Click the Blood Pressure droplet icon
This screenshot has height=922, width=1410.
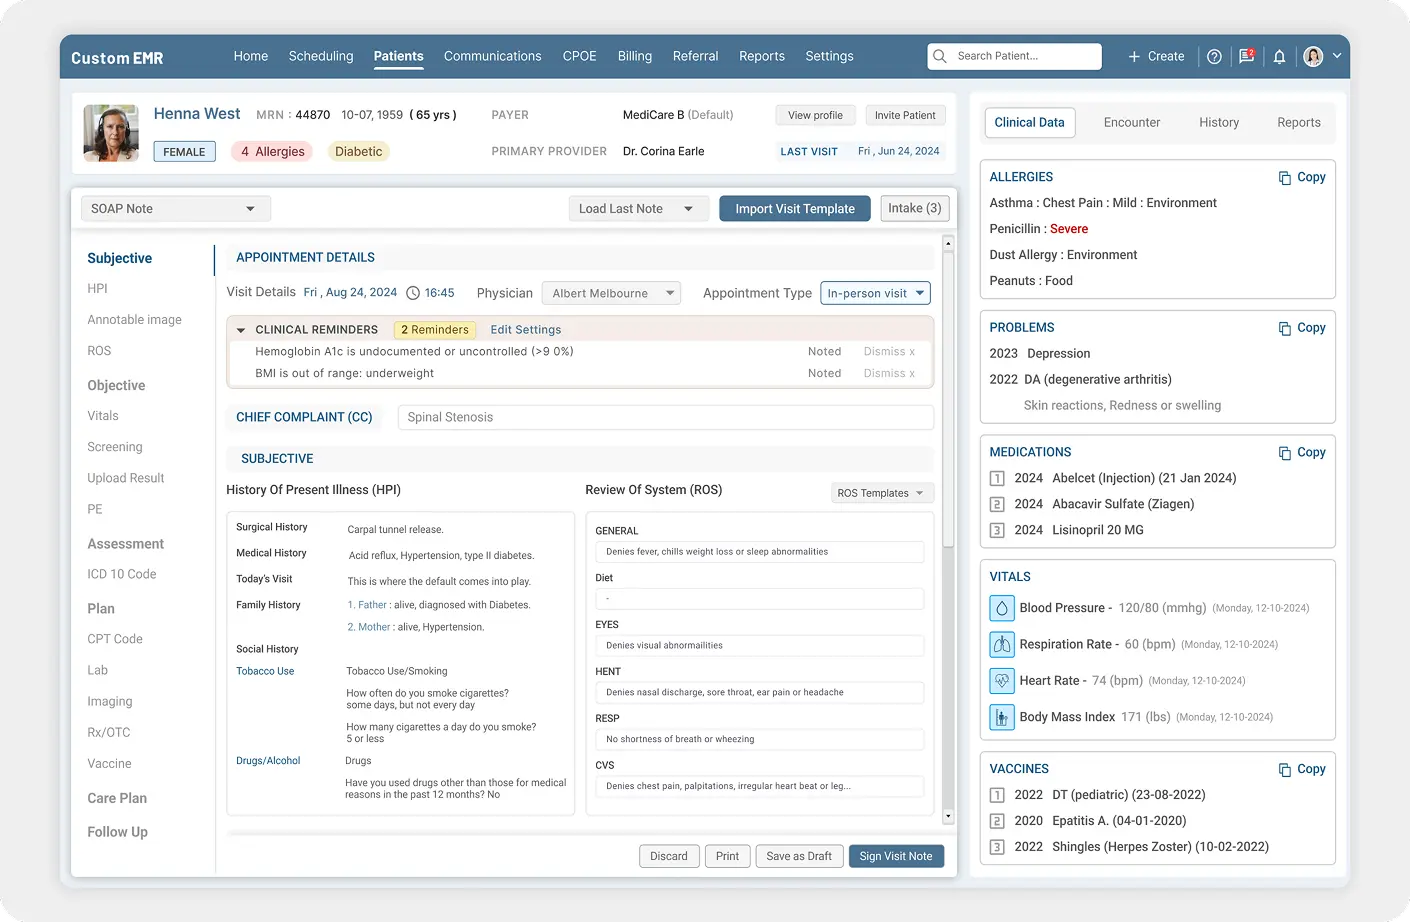pos(1001,607)
